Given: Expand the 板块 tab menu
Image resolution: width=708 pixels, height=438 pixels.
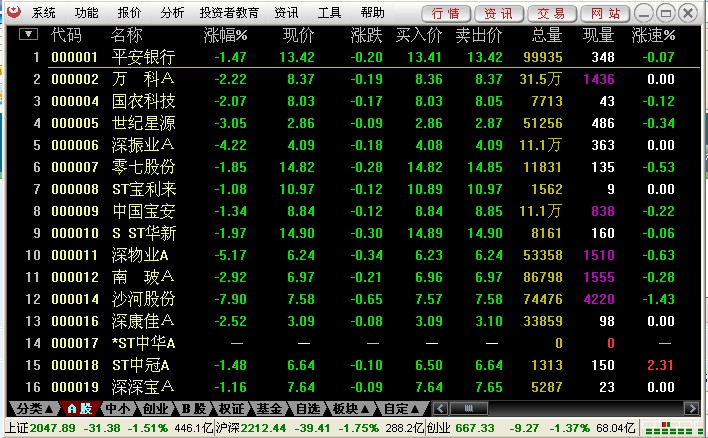Looking at the screenshot, I should 351,409.
